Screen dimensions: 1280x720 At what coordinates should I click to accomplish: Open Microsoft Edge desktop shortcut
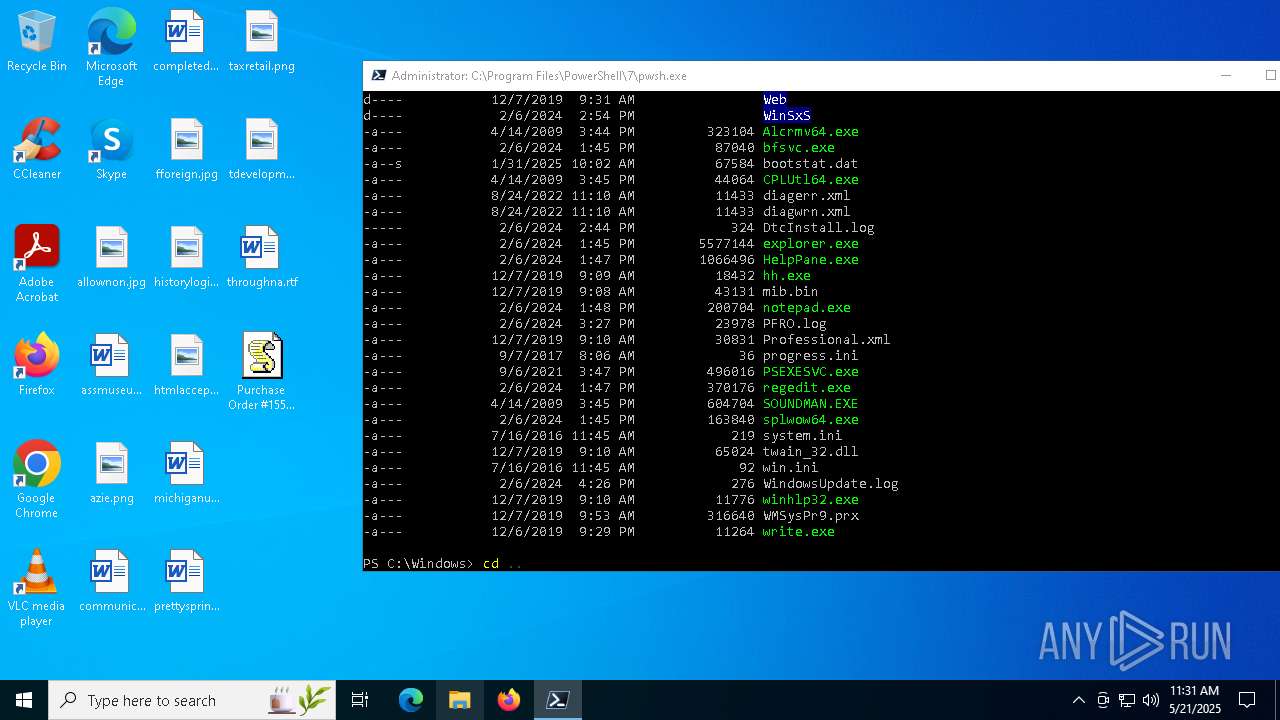coord(111,48)
